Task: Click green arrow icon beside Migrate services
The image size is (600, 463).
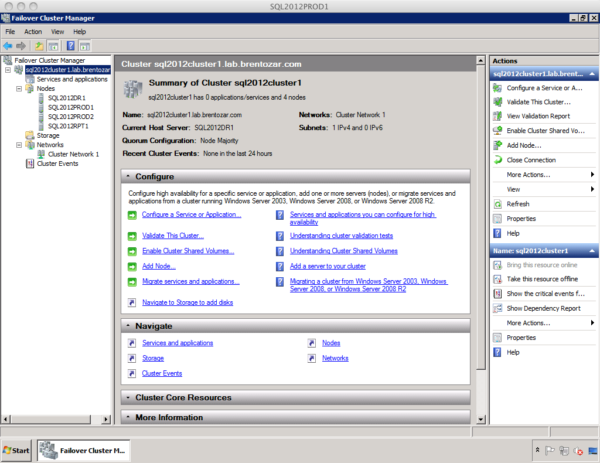Action: tap(132, 282)
